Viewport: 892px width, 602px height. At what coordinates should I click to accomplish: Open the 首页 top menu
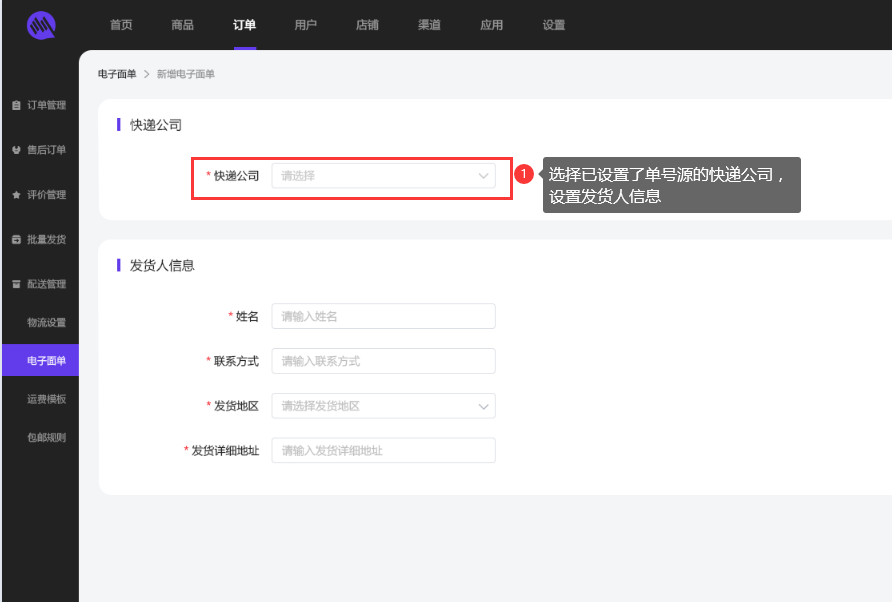coord(121,25)
